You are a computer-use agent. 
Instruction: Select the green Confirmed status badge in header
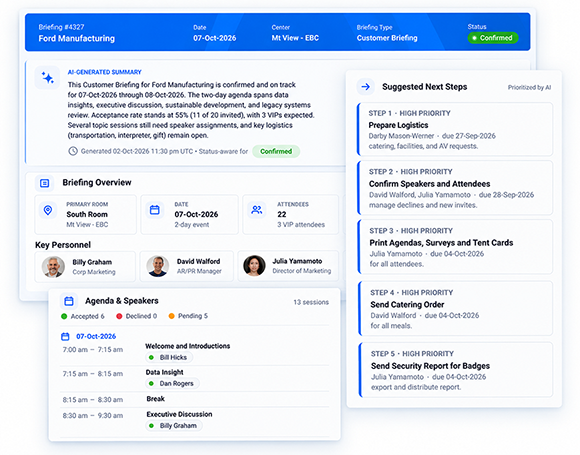493,38
